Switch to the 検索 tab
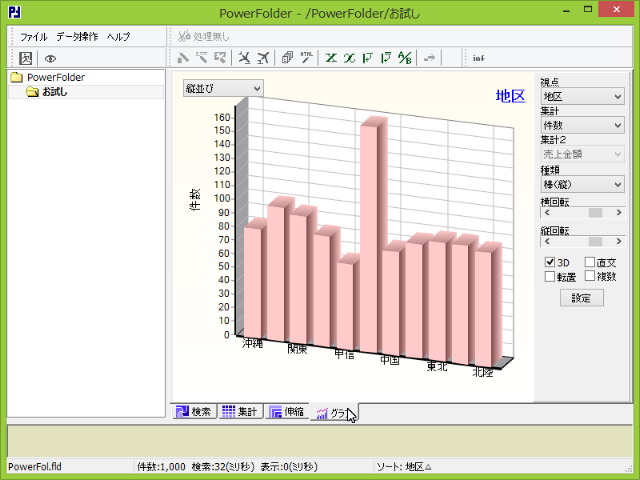 pyautogui.click(x=193, y=411)
